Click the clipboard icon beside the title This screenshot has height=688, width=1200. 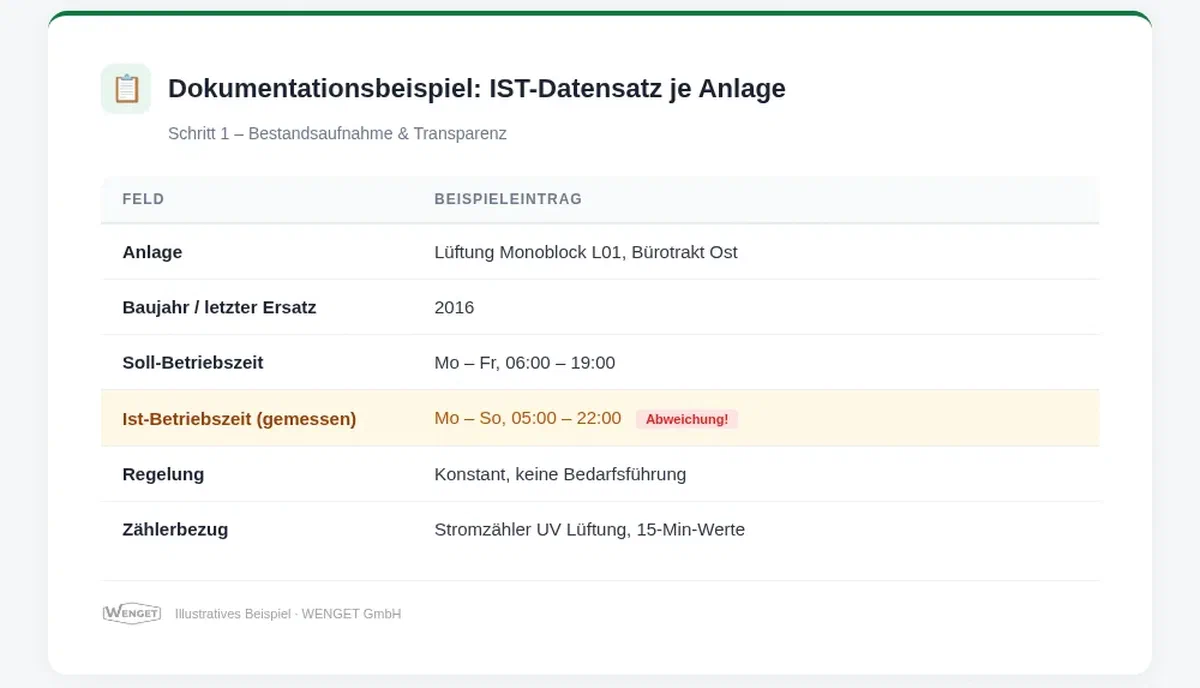pos(126,89)
